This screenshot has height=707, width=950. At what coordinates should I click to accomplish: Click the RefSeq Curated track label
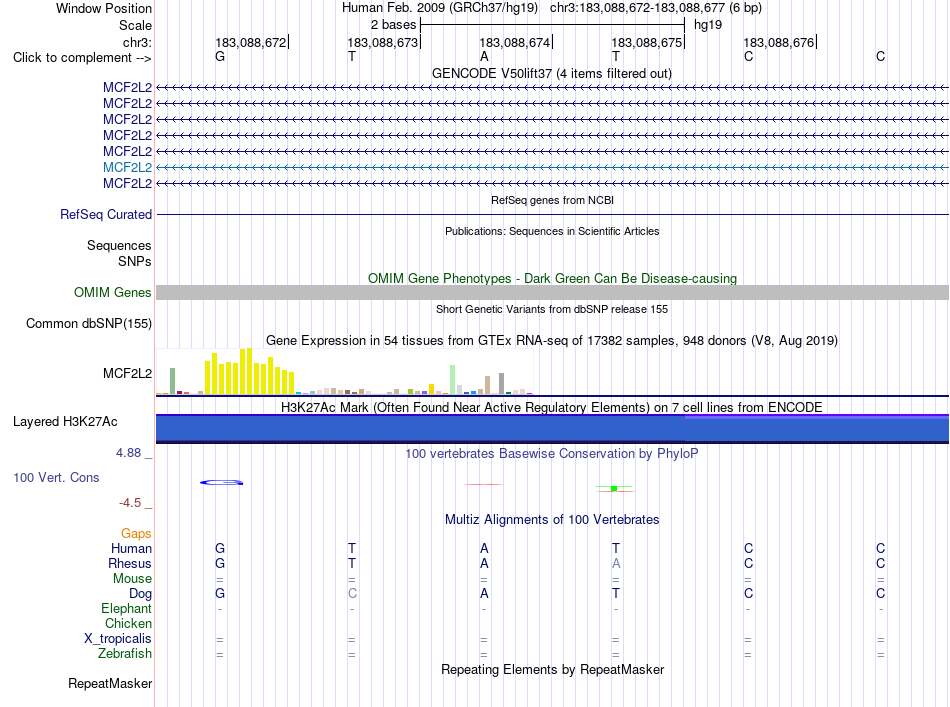106,214
